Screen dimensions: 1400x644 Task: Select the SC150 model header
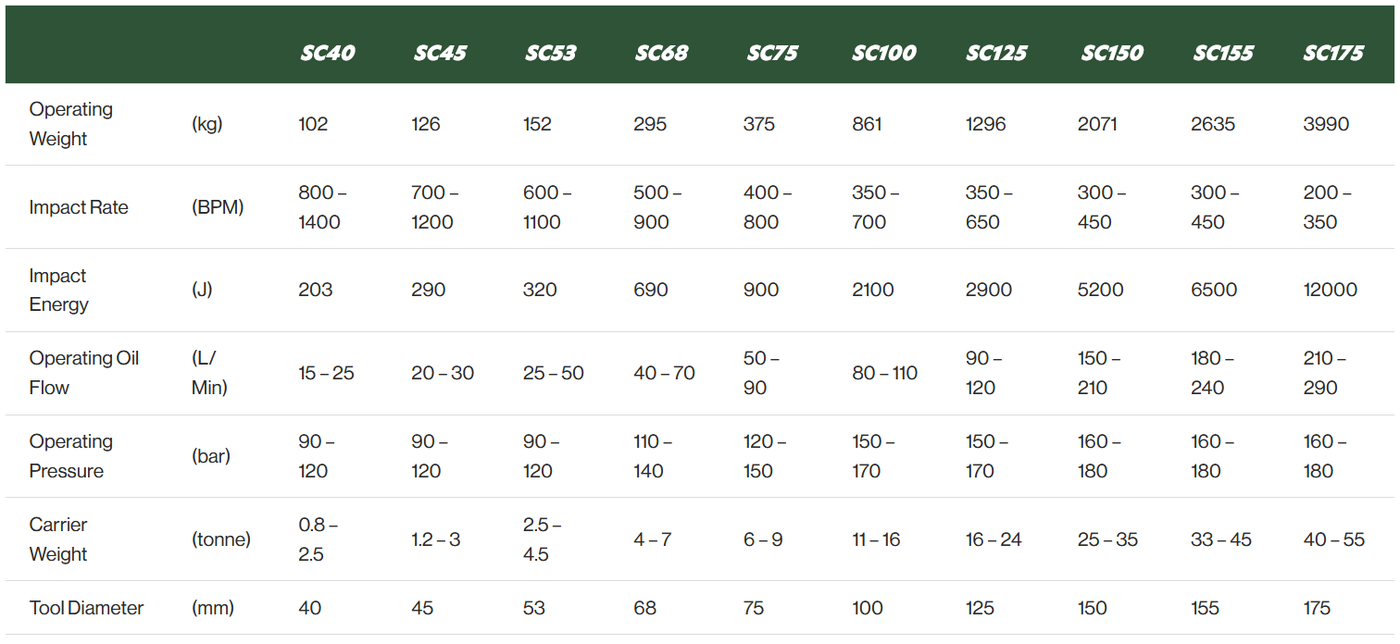1111,53
